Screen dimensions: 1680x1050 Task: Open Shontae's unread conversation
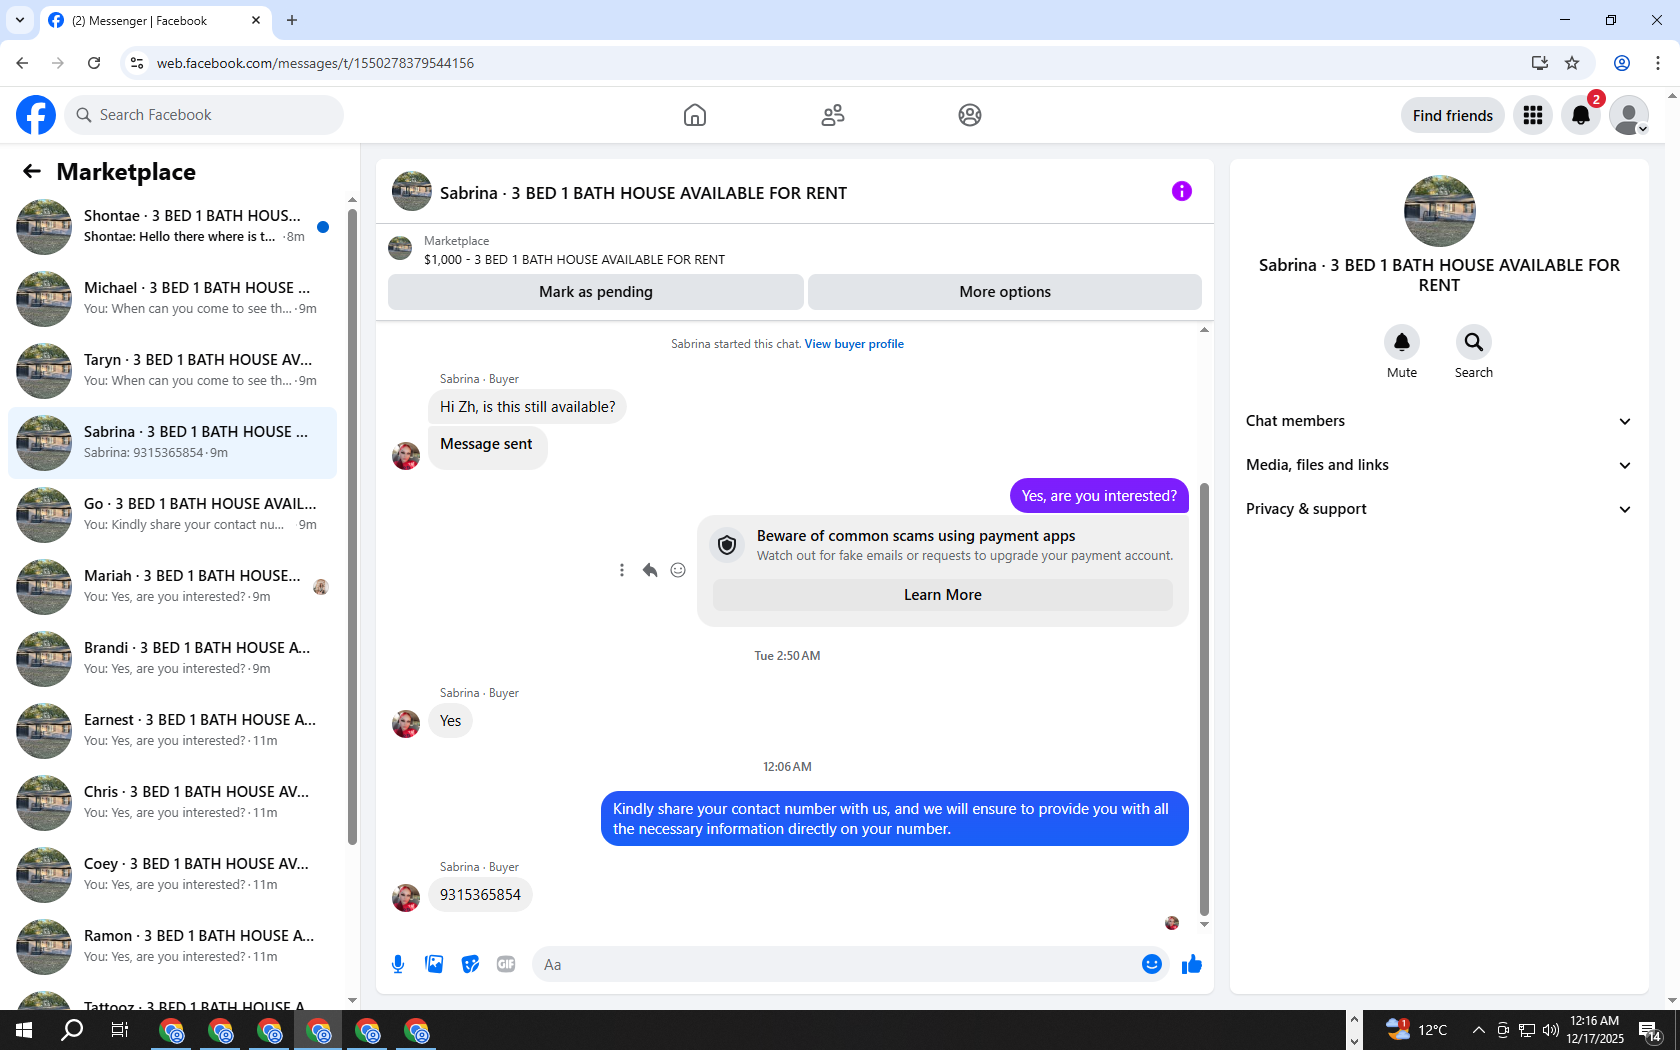pos(173,226)
